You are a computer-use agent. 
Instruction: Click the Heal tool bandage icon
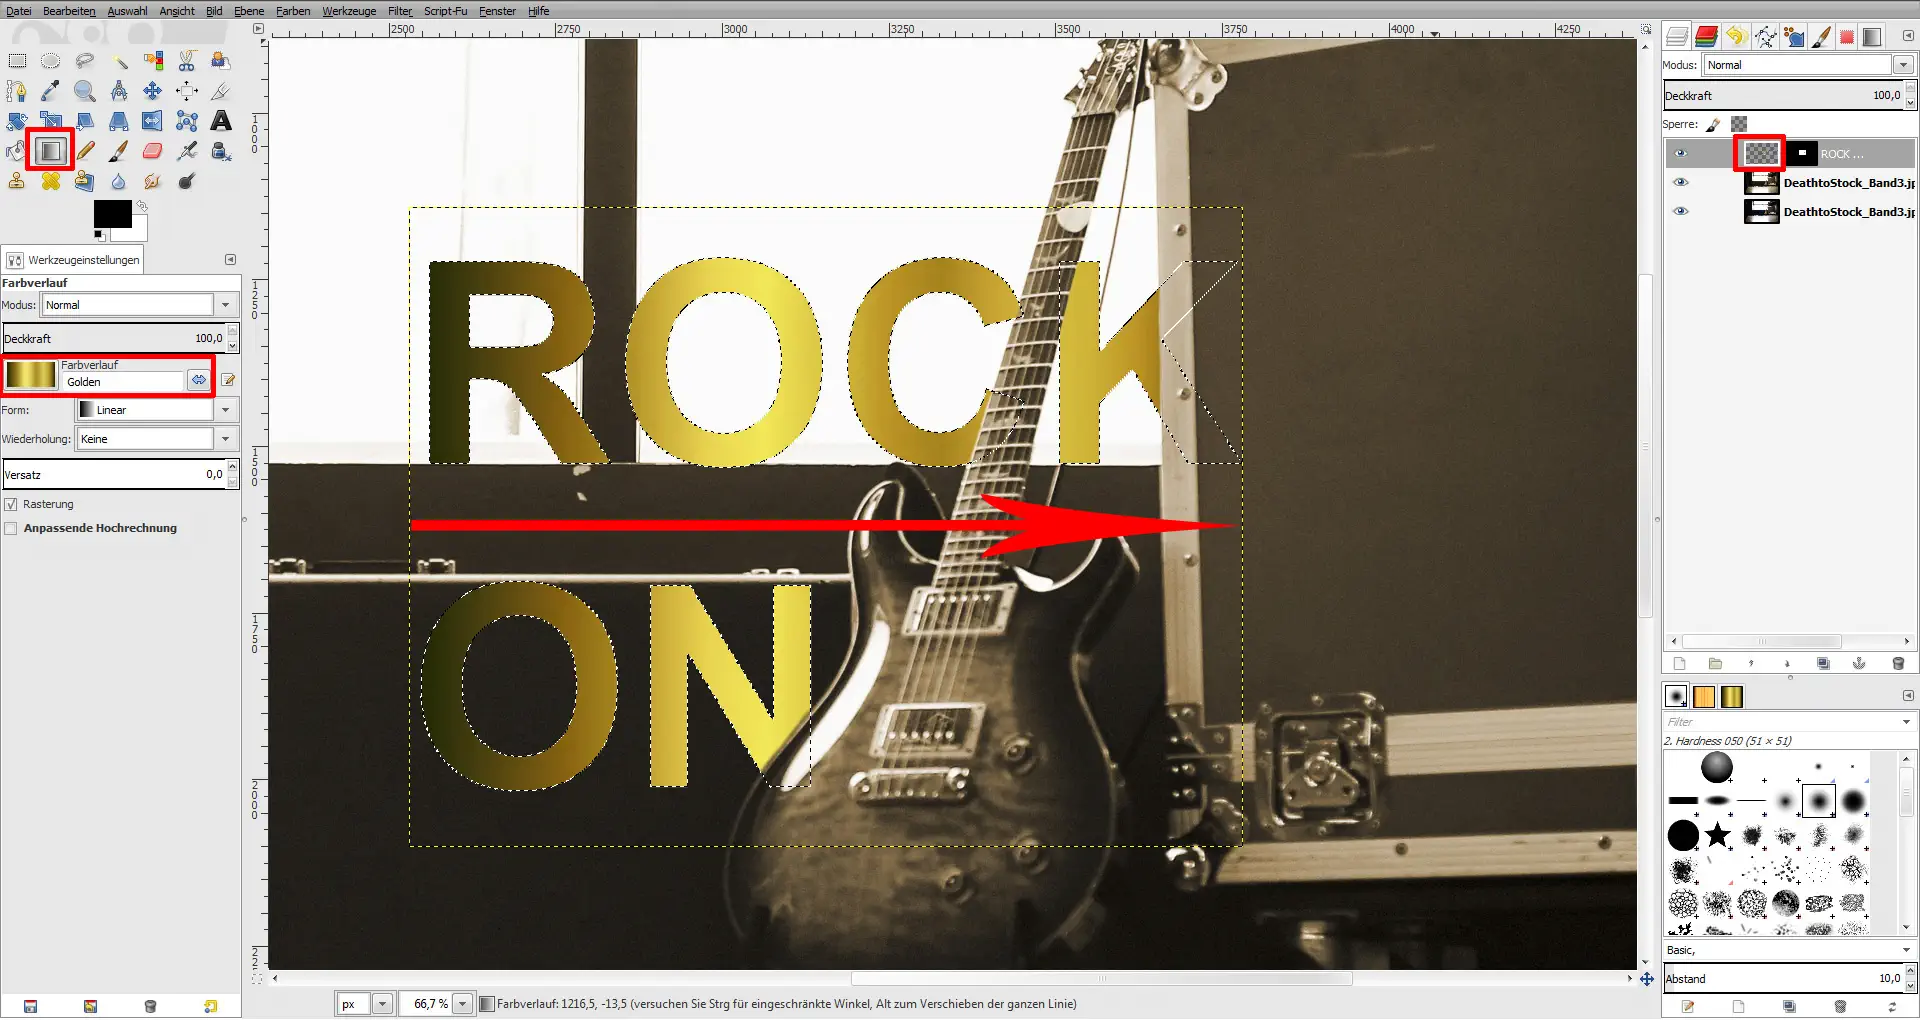point(51,181)
